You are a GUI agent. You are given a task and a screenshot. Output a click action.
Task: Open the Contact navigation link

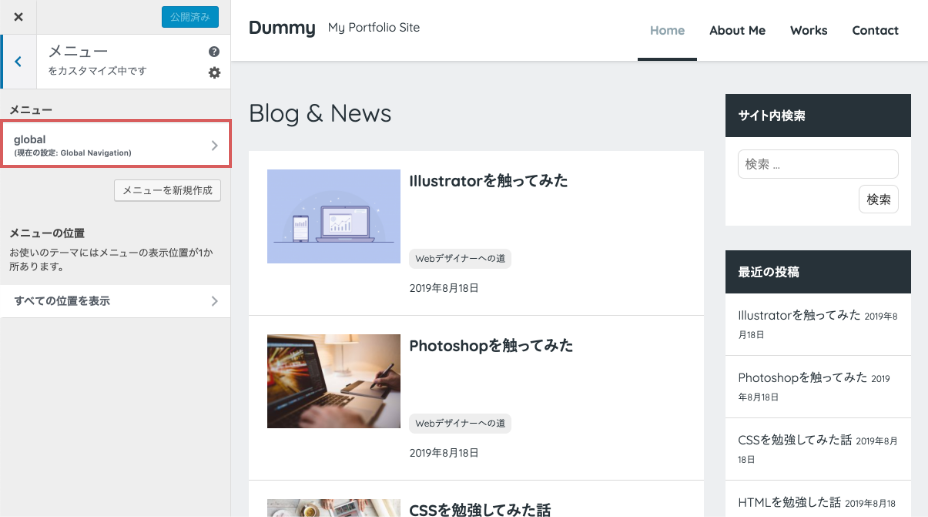pos(875,30)
